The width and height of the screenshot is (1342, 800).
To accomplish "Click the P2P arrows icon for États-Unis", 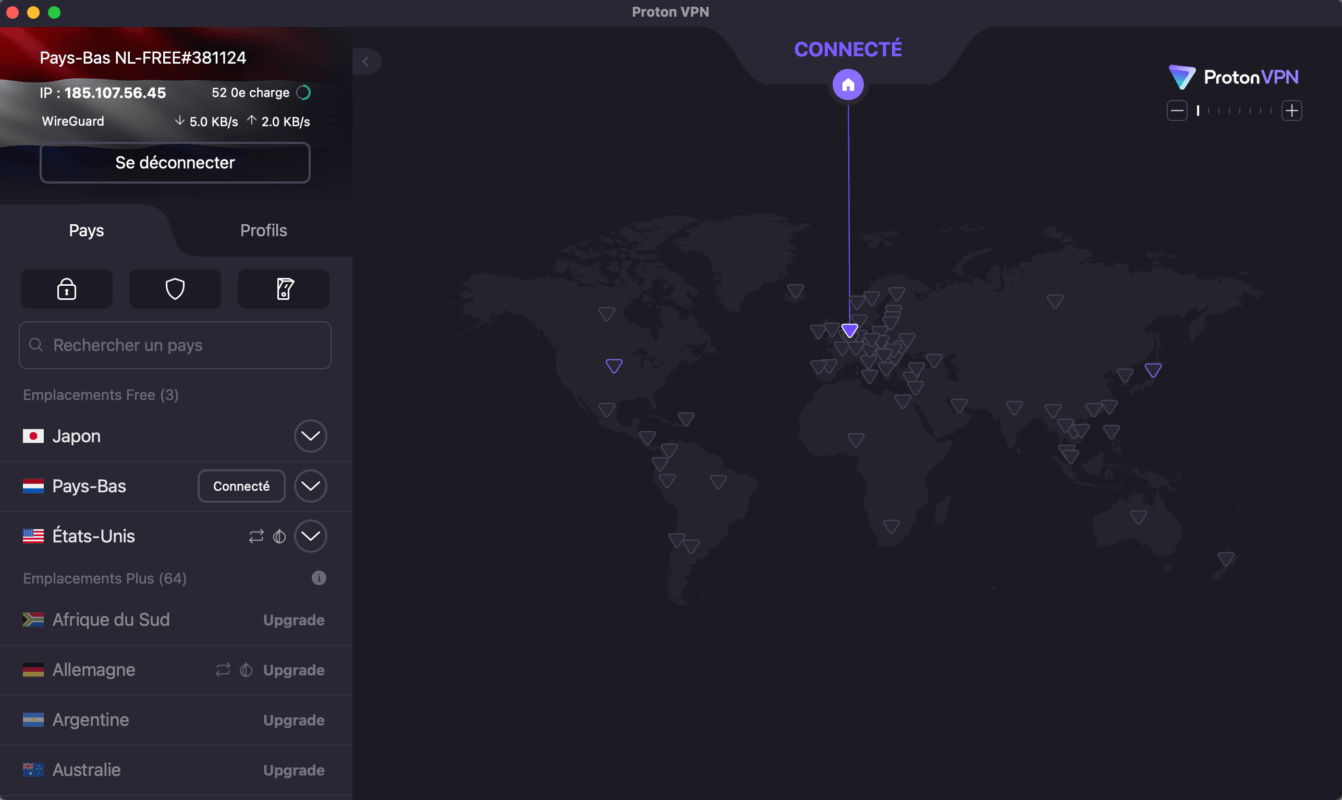I will point(256,536).
